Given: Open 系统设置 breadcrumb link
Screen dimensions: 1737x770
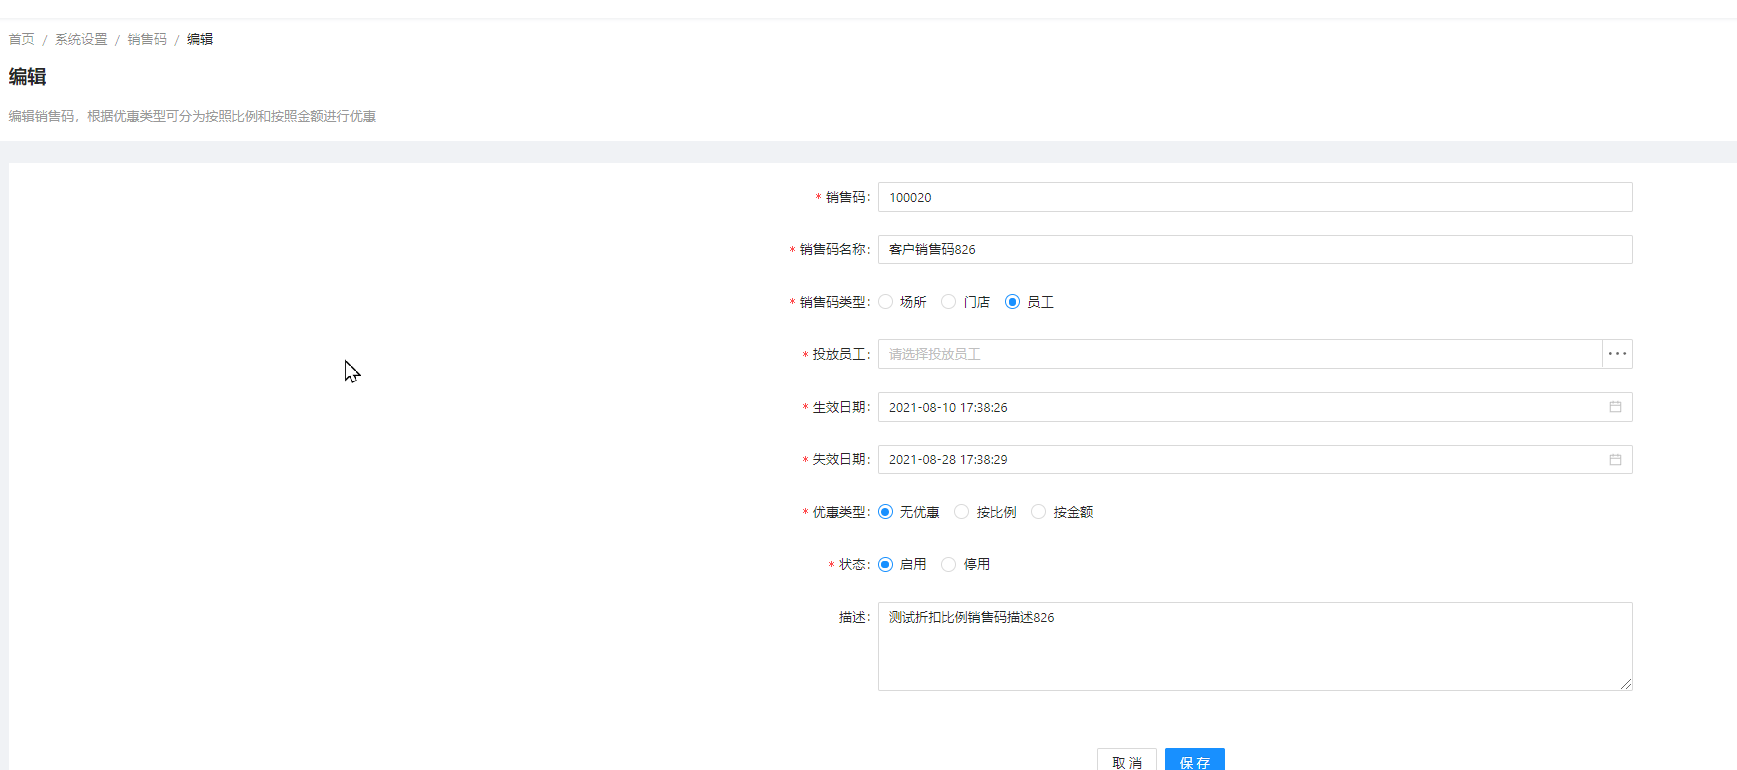Looking at the screenshot, I should pyautogui.click(x=81, y=39).
